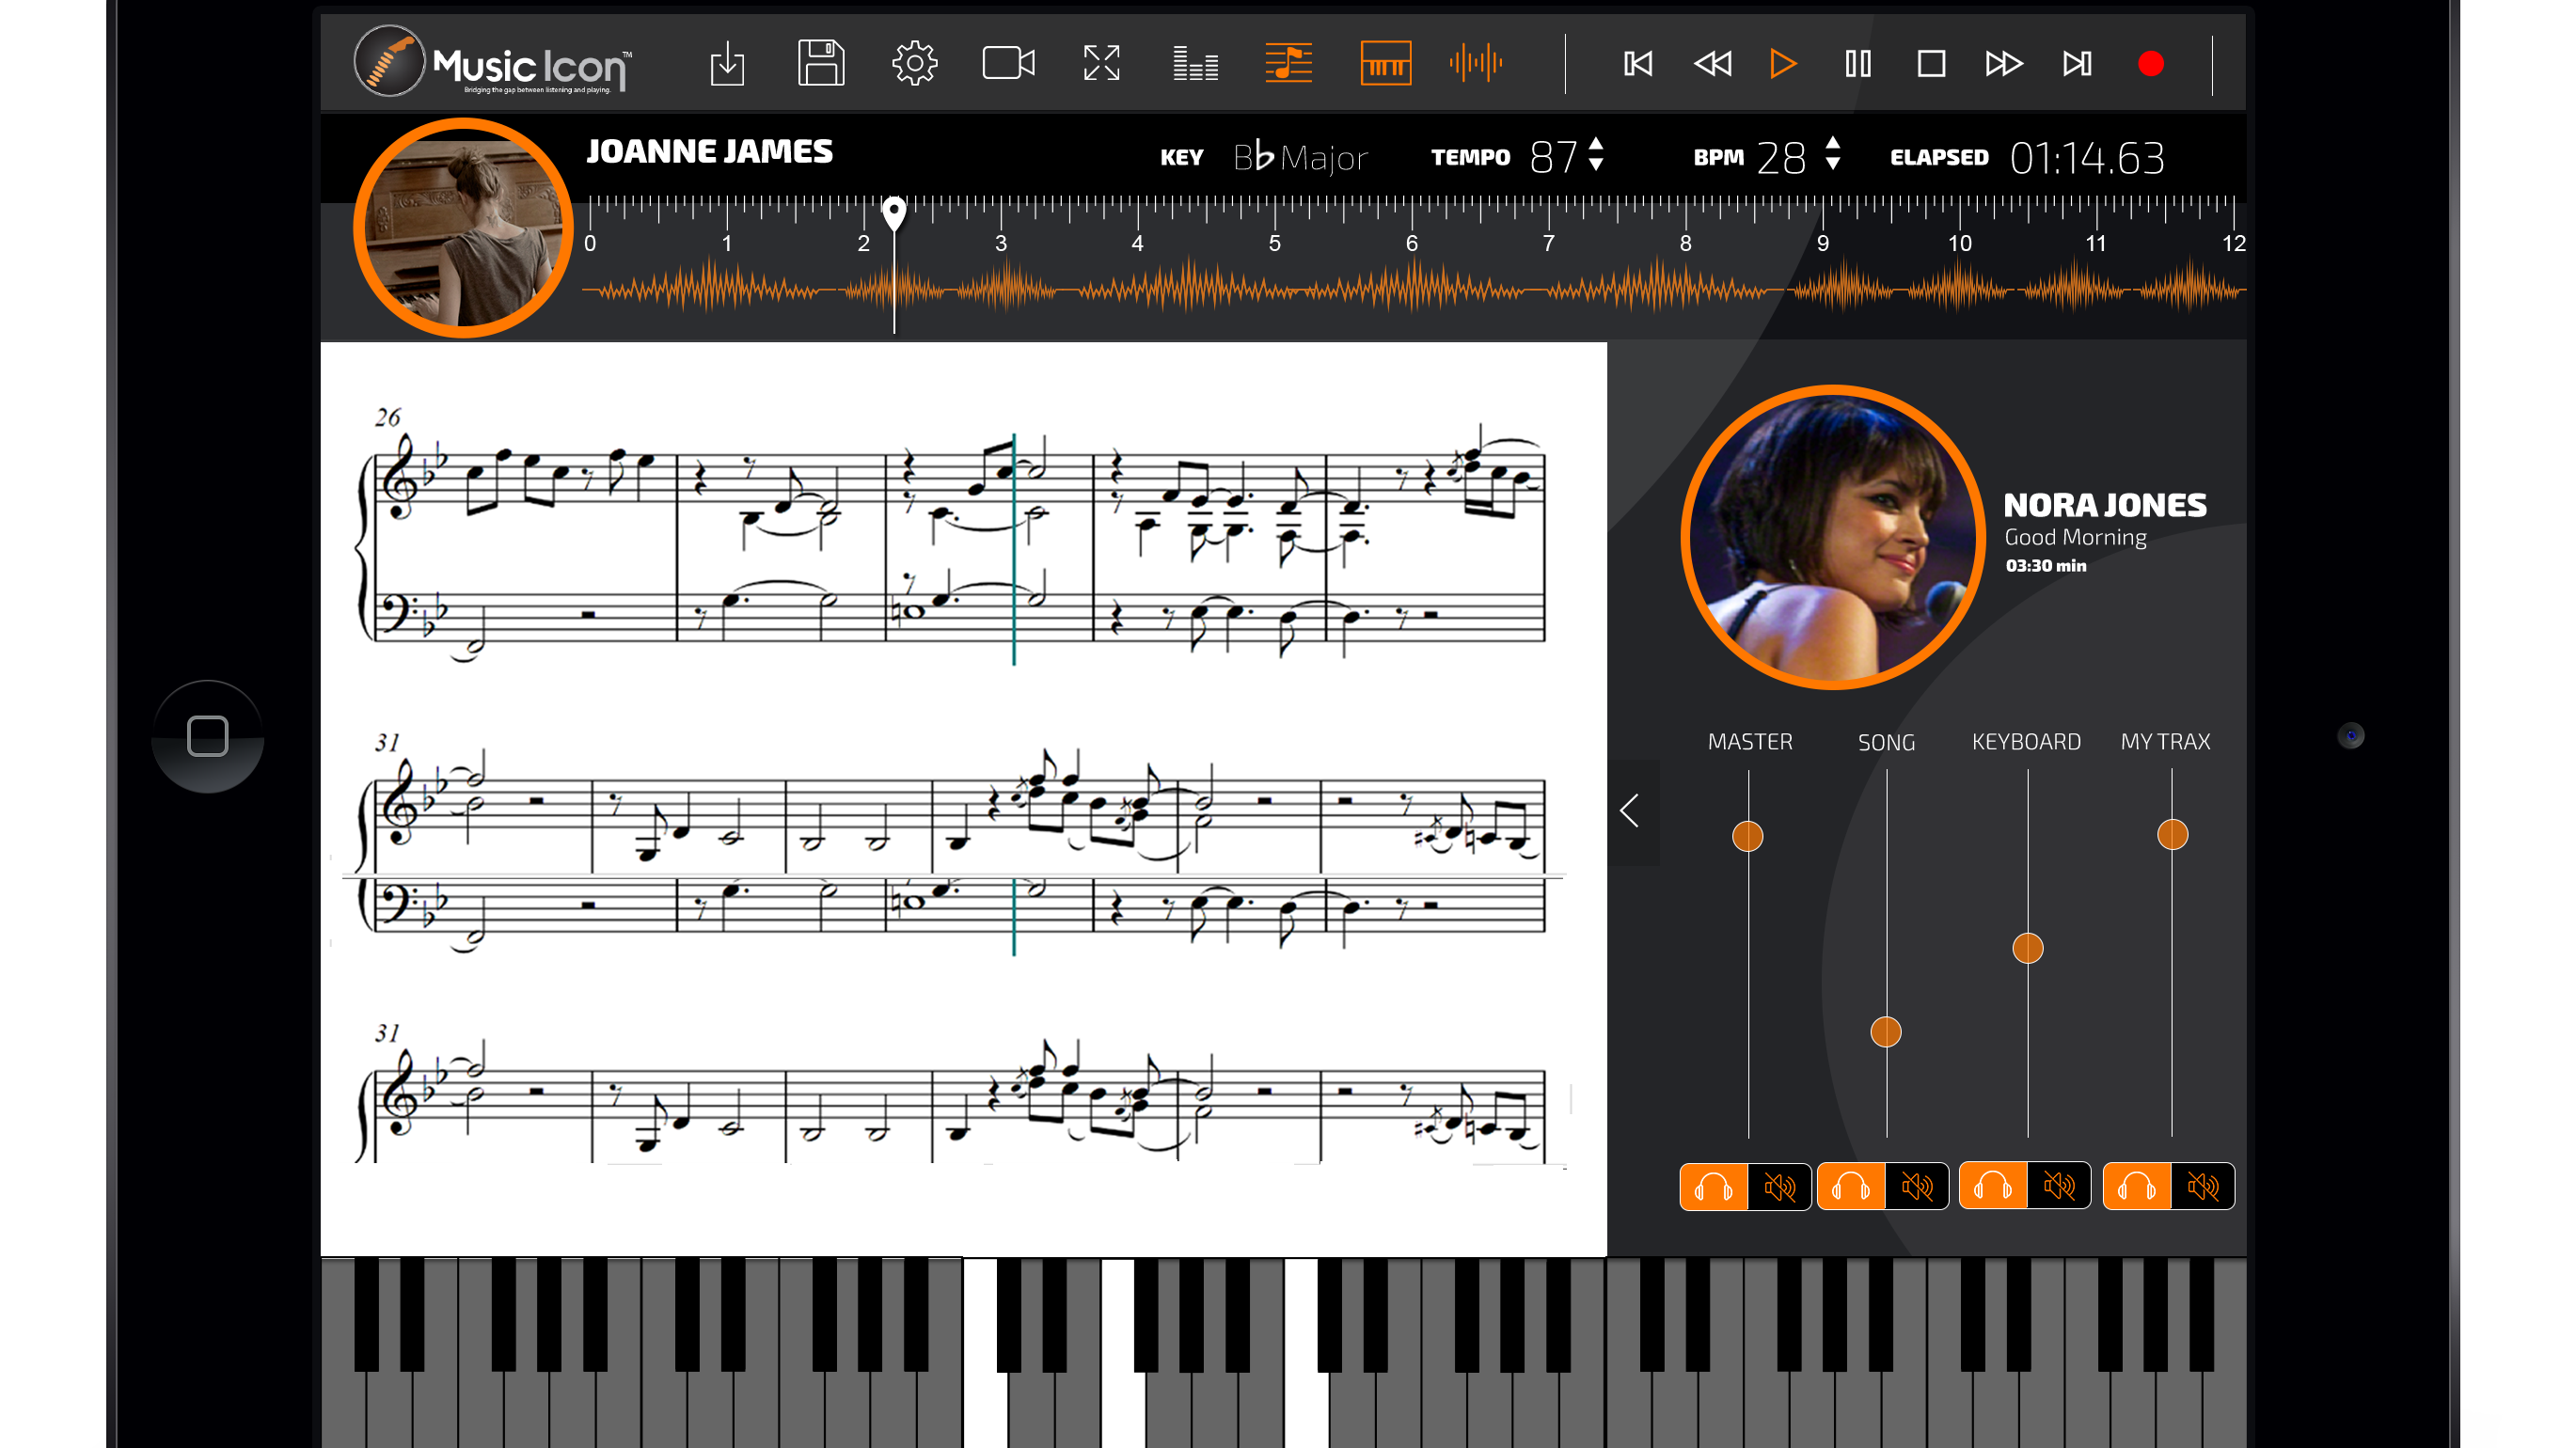The image size is (2576, 1448).
Task: Toggle the orange waveform view icon
Action: click(1476, 63)
